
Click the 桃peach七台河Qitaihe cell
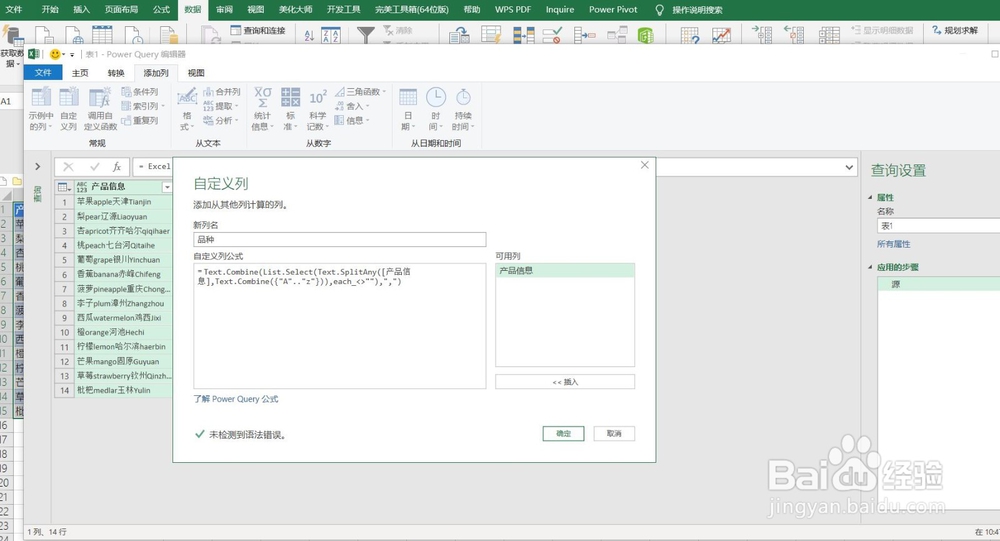123,245
